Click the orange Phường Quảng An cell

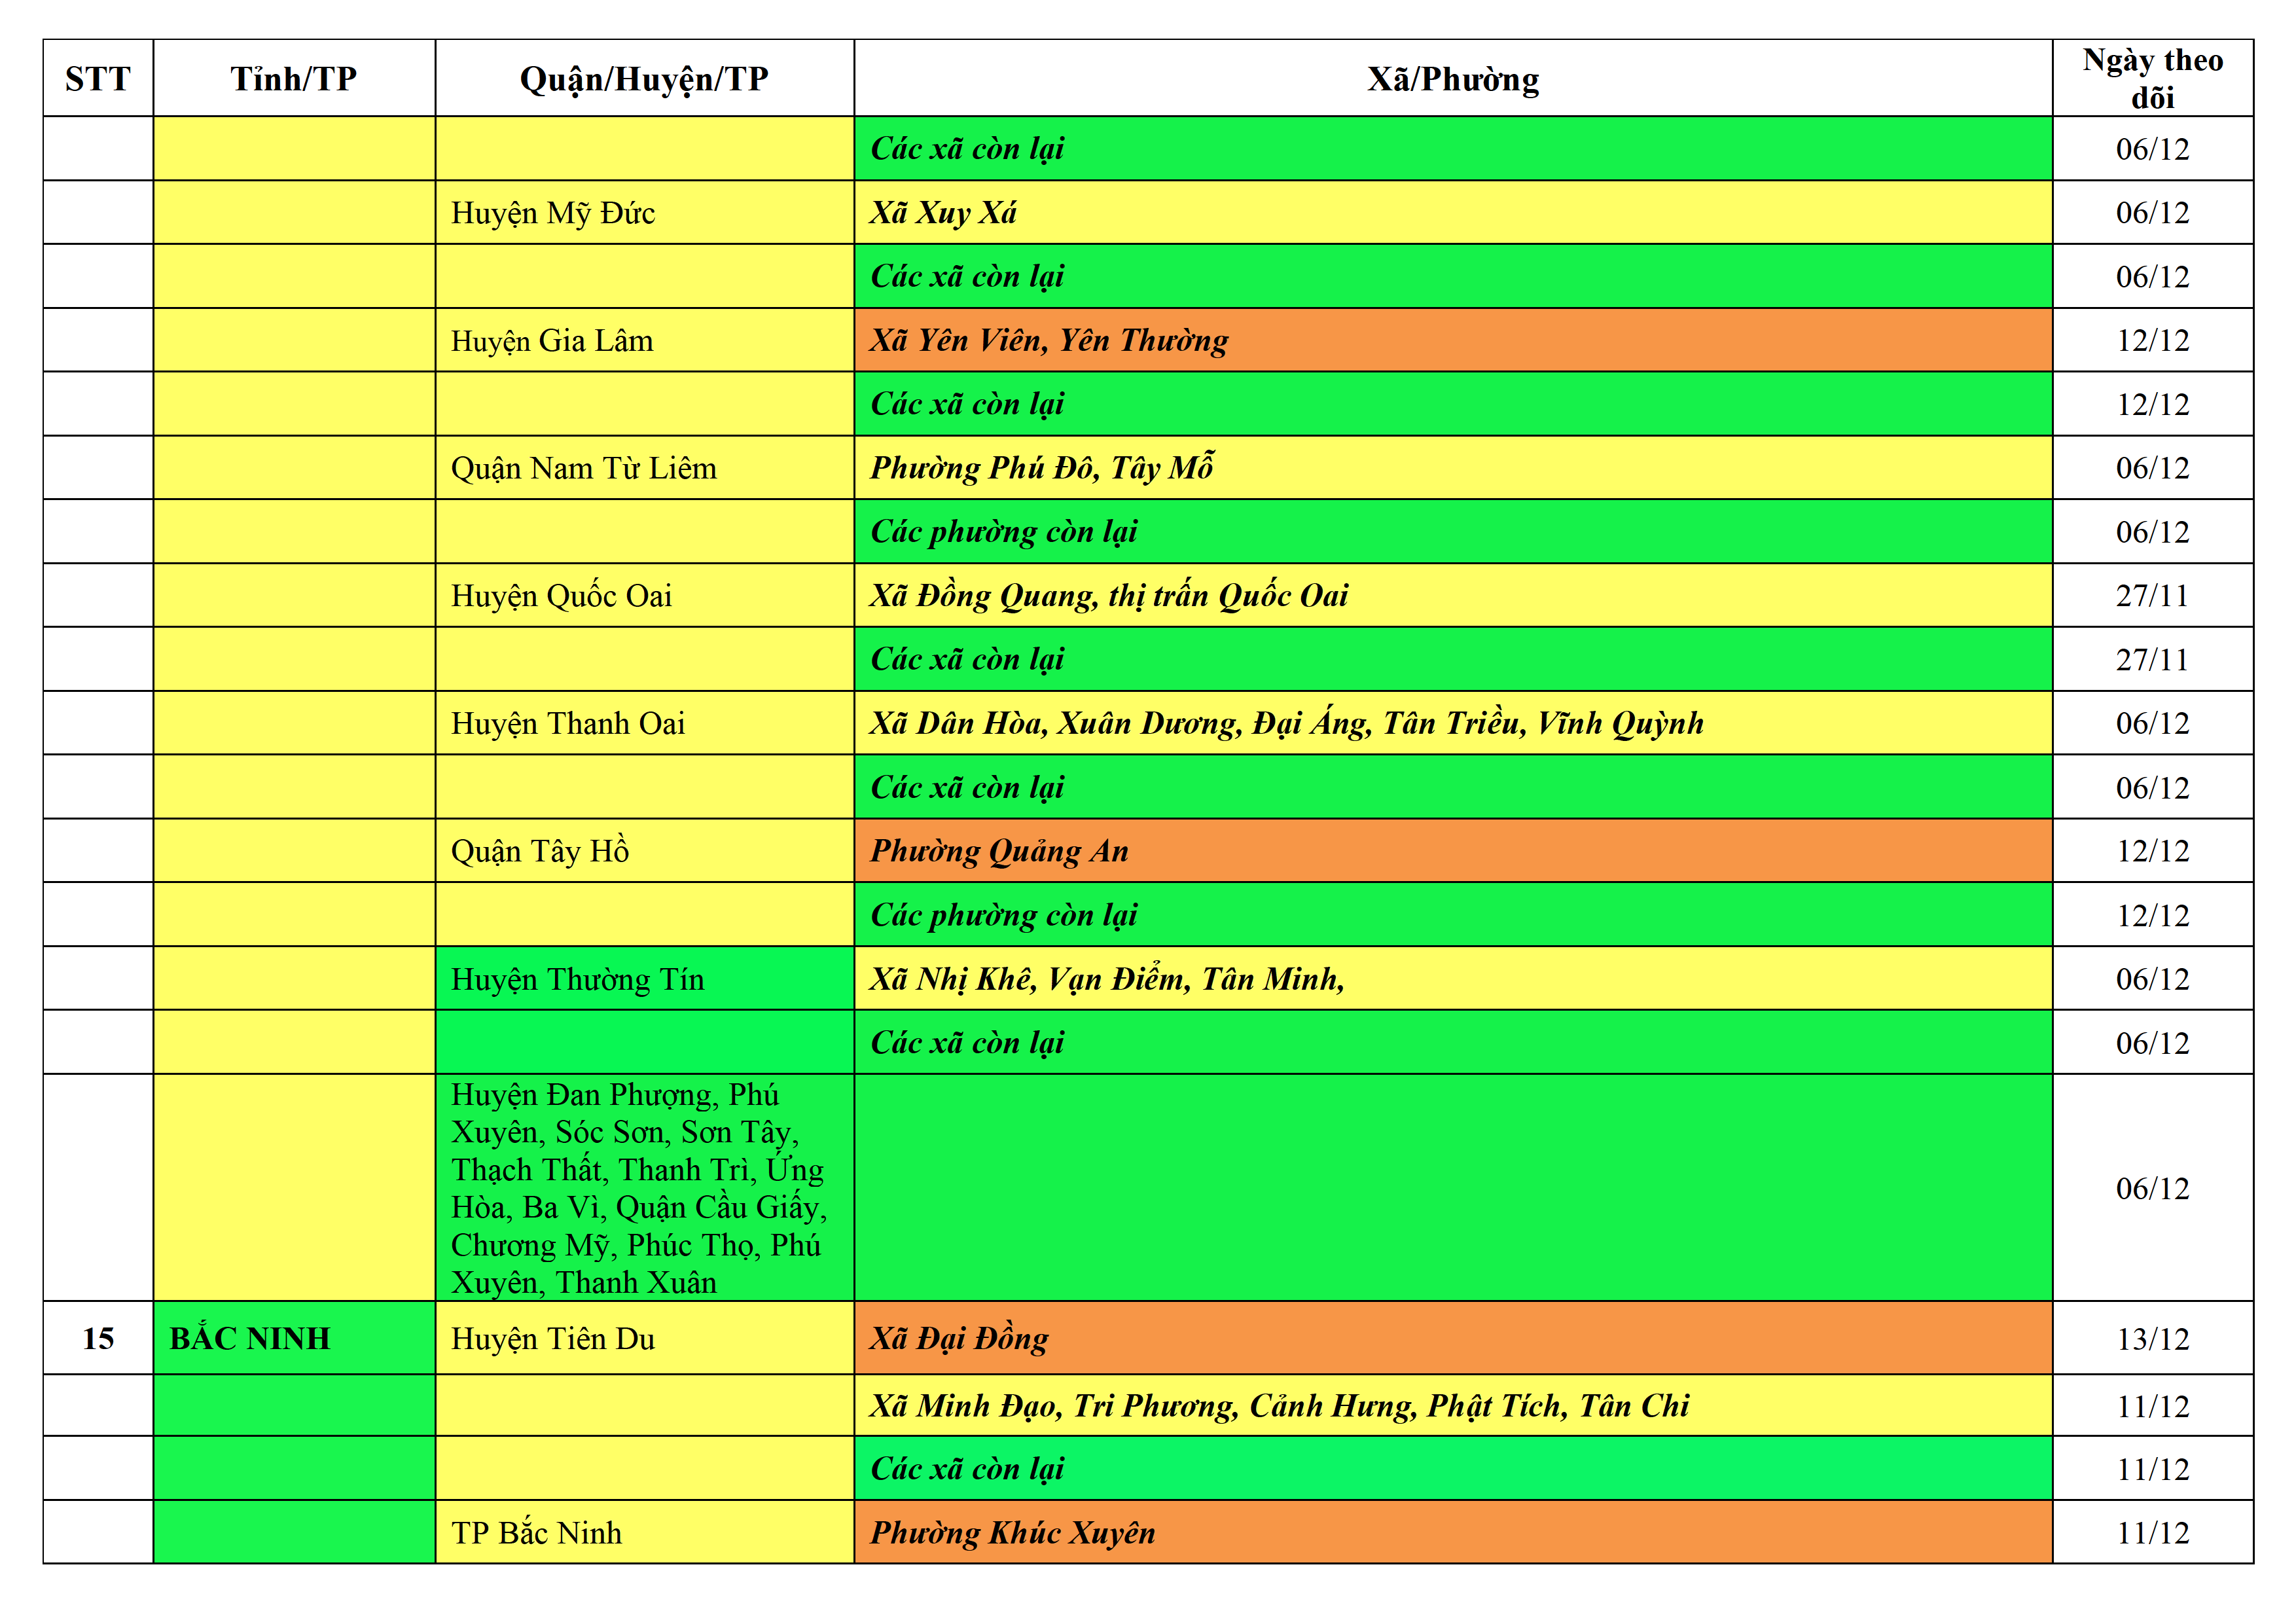tap(999, 851)
